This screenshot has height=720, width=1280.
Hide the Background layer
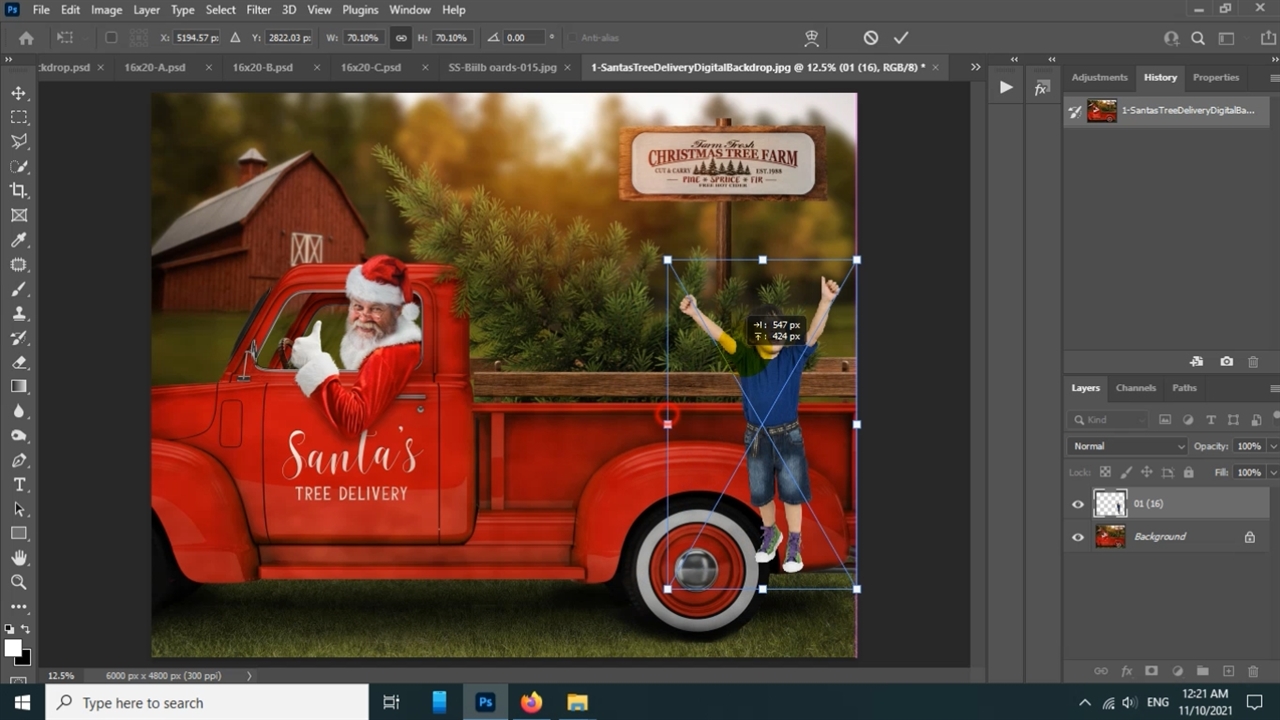pos(1078,537)
